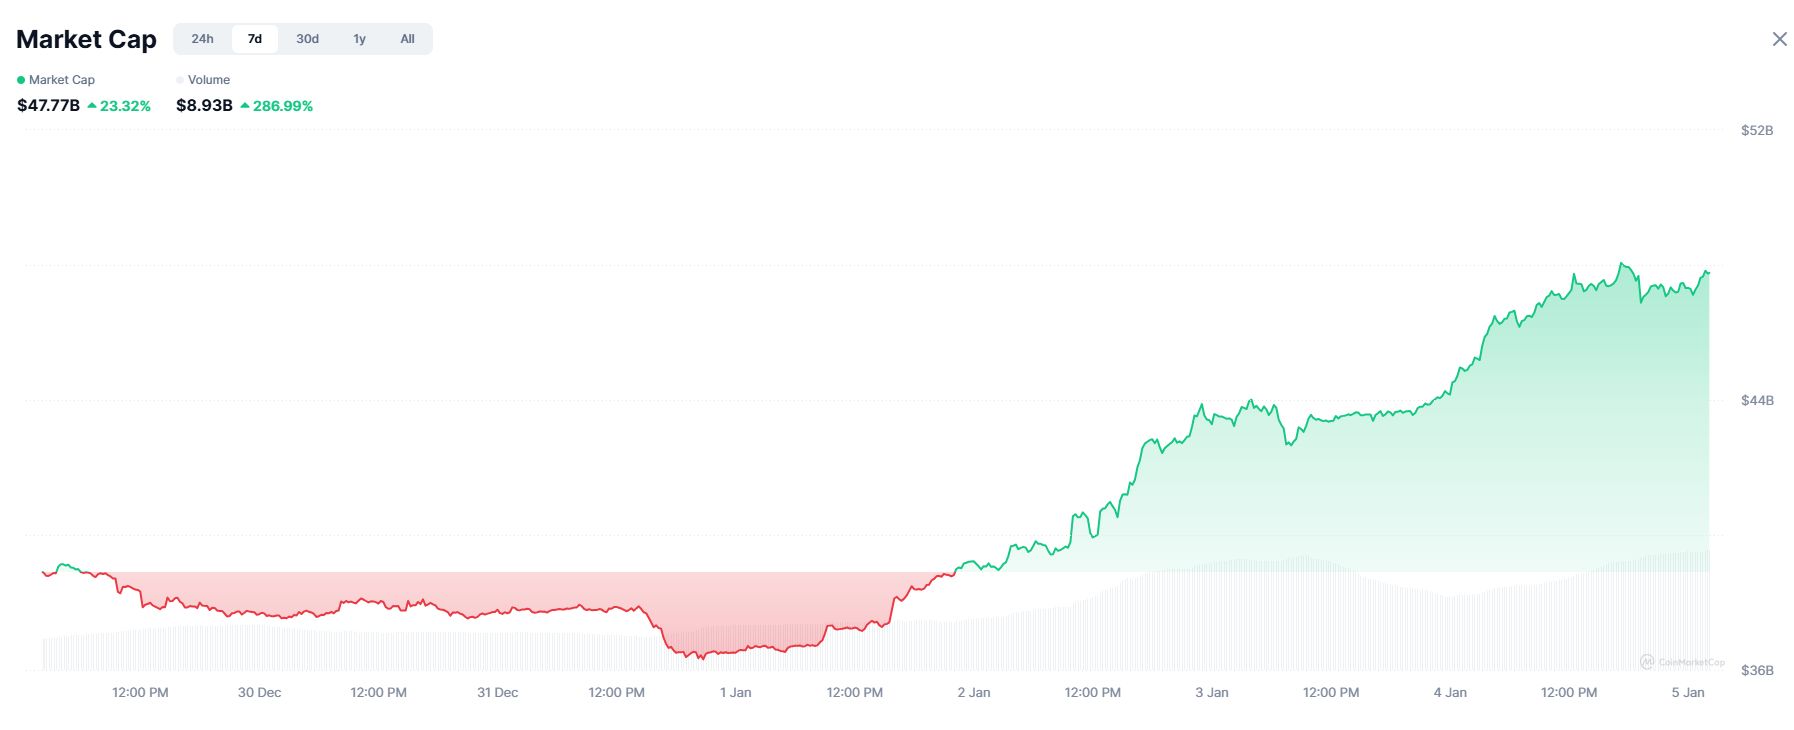Switch chart to the 30d range

click(x=307, y=39)
